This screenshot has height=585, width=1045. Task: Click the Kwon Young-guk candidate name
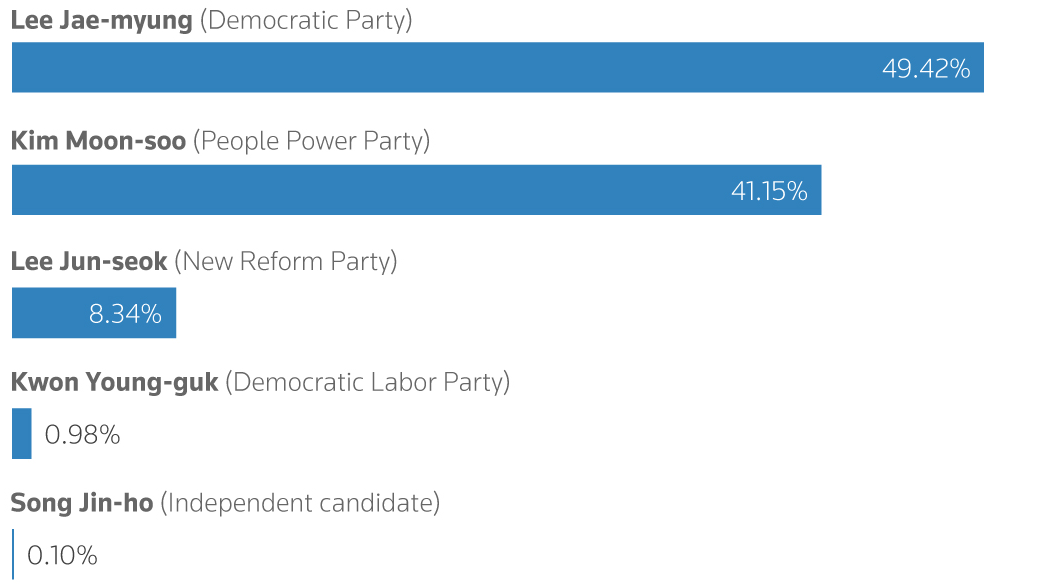coord(114,382)
